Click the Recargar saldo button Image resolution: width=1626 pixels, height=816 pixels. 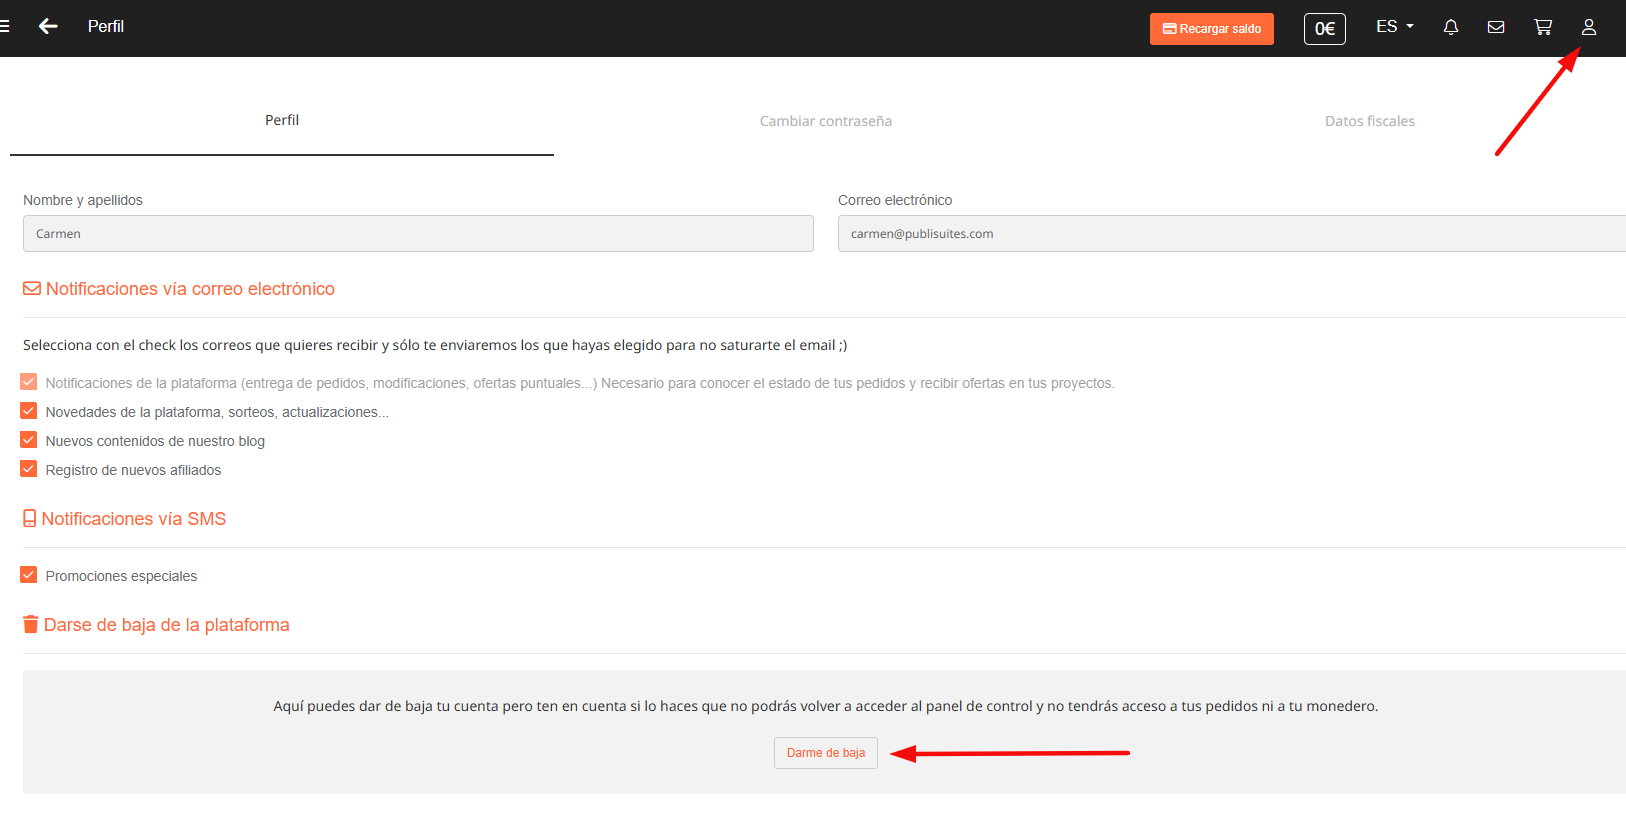pyautogui.click(x=1211, y=29)
